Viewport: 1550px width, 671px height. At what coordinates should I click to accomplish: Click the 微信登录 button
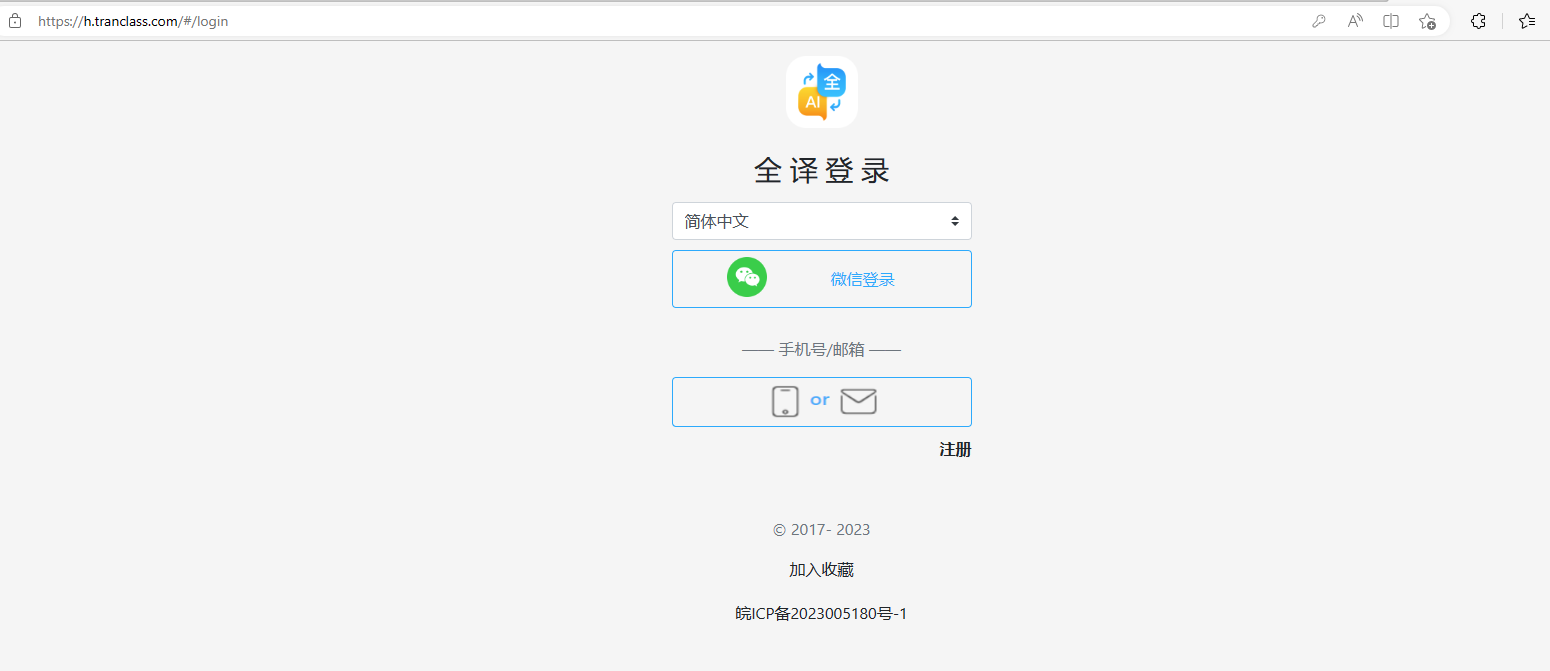point(822,279)
